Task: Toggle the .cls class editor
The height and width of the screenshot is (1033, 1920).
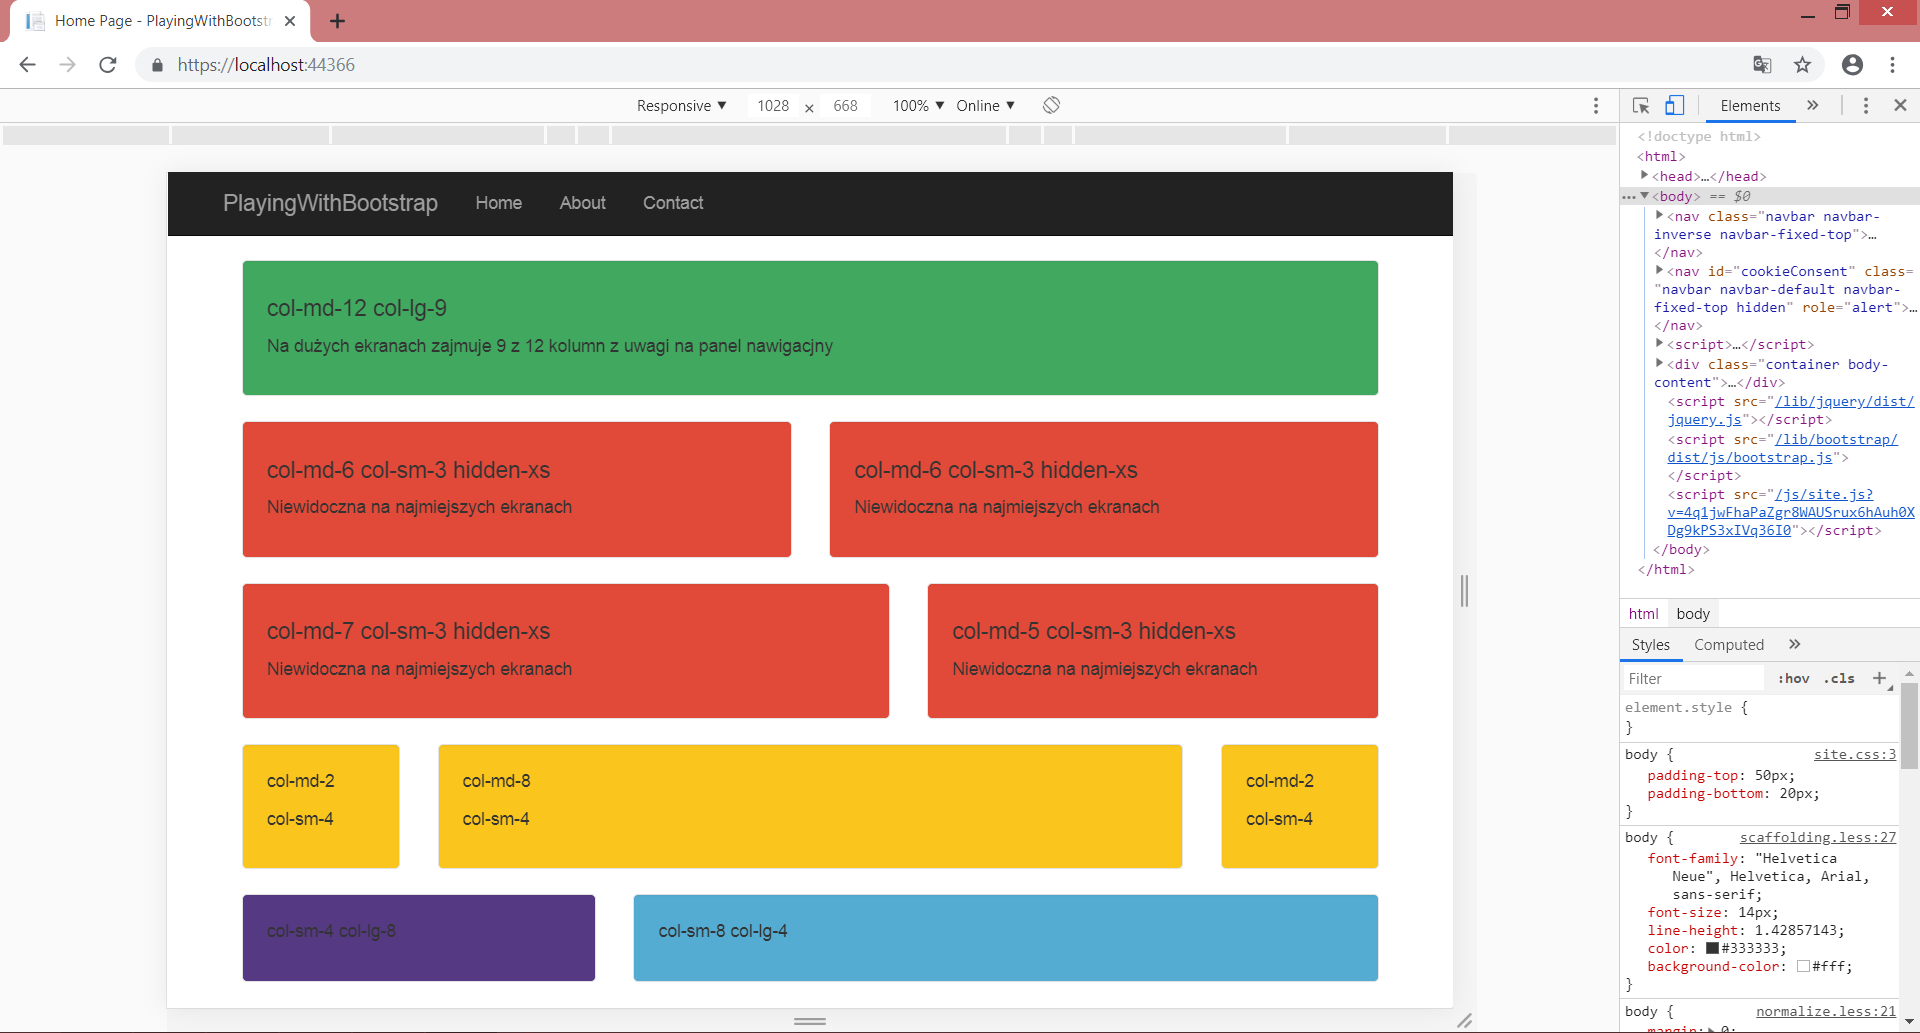Action: 1839,678
